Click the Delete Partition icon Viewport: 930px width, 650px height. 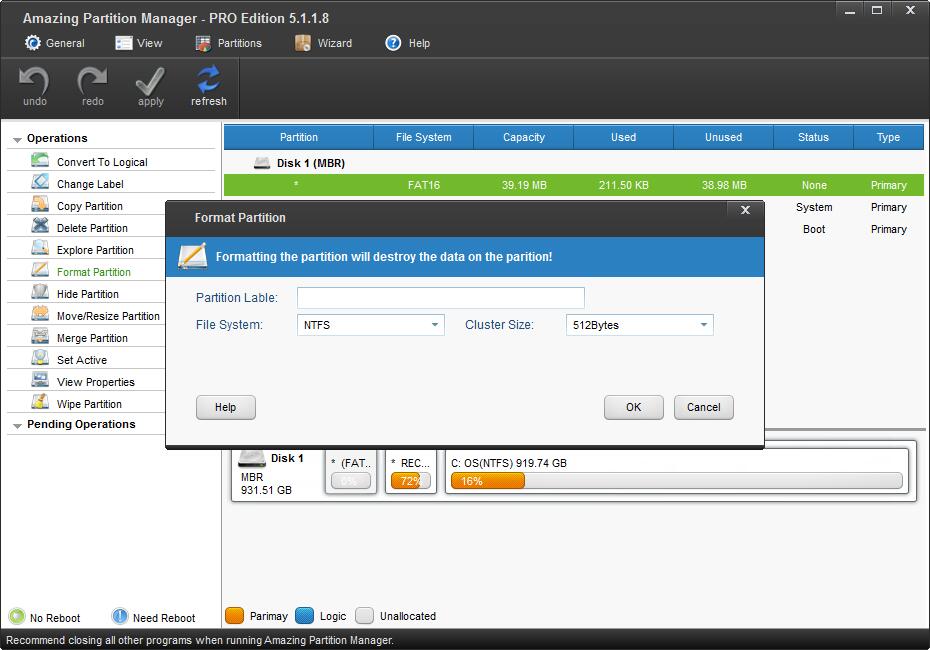pos(40,226)
